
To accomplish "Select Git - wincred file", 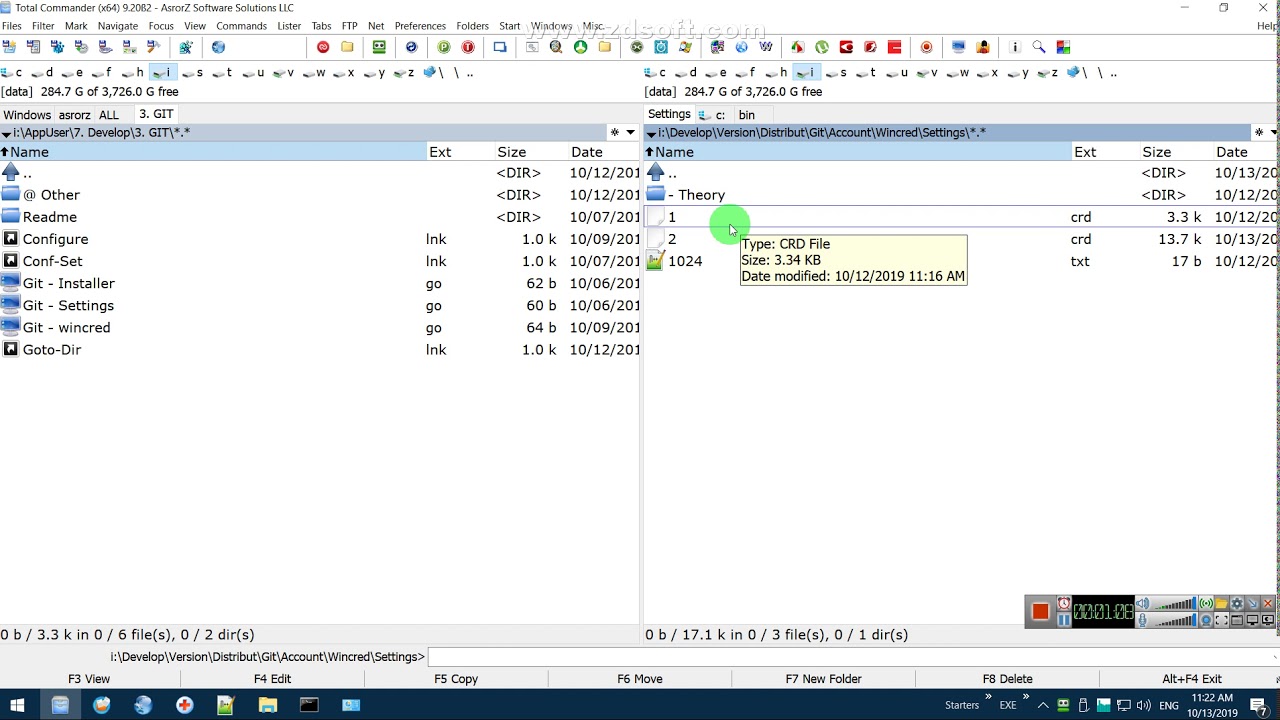I will point(66,327).
